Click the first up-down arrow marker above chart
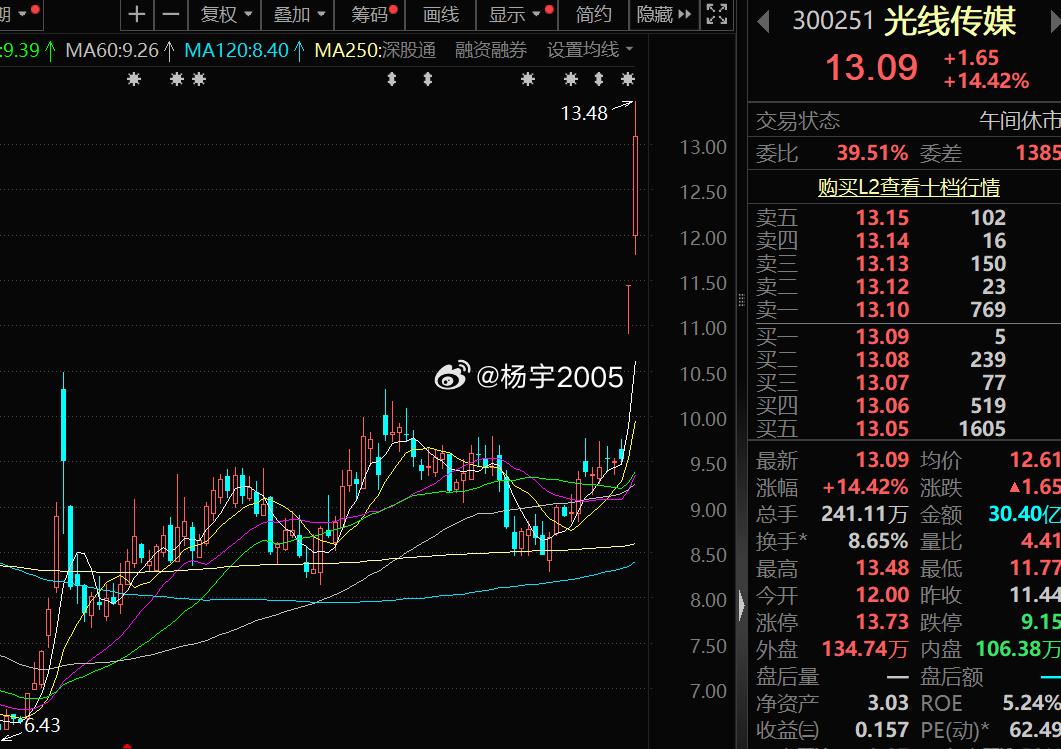 pos(392,79)
